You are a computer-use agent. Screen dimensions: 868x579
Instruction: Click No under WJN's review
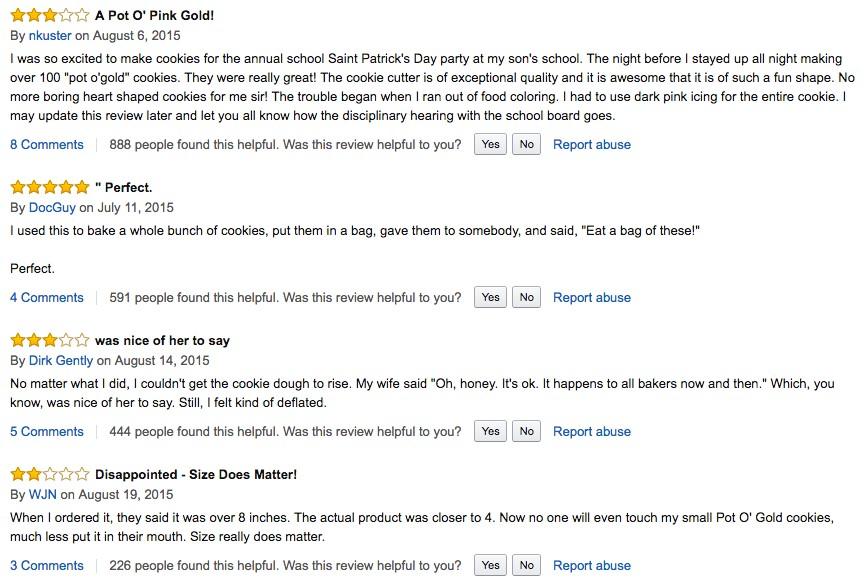click(x=526, y=565)
